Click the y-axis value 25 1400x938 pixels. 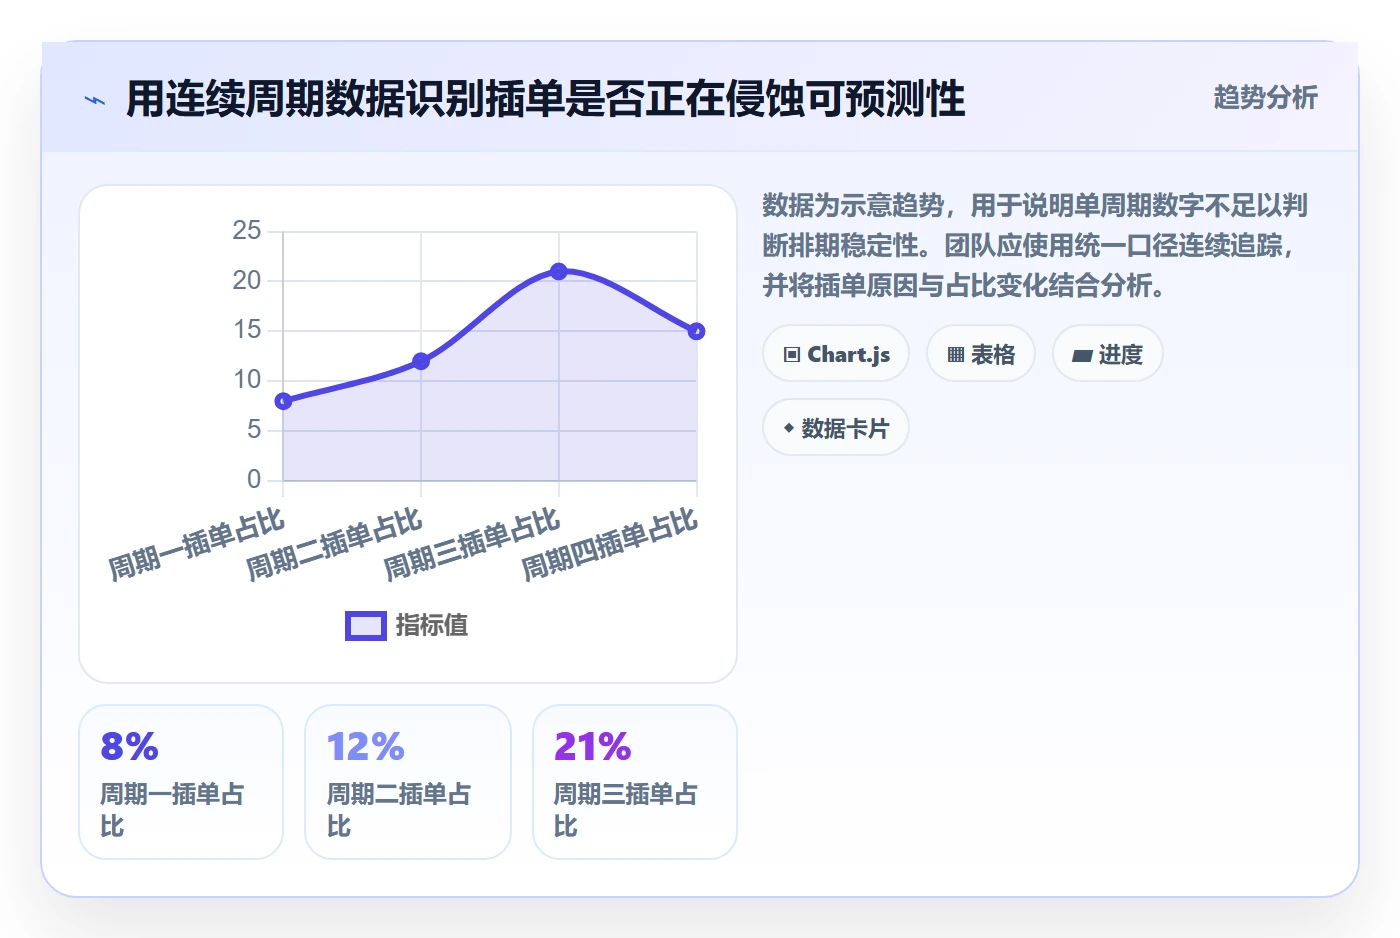point(247,231)
